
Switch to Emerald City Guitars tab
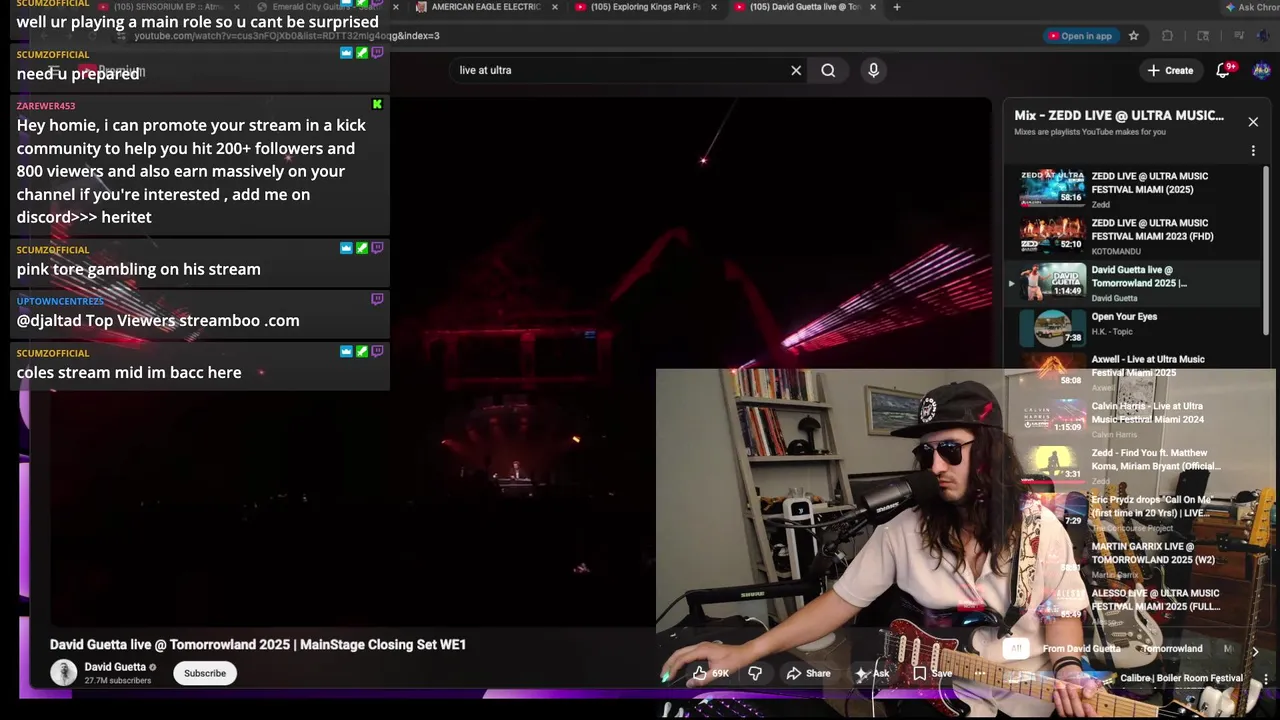[x=318, y=7]
